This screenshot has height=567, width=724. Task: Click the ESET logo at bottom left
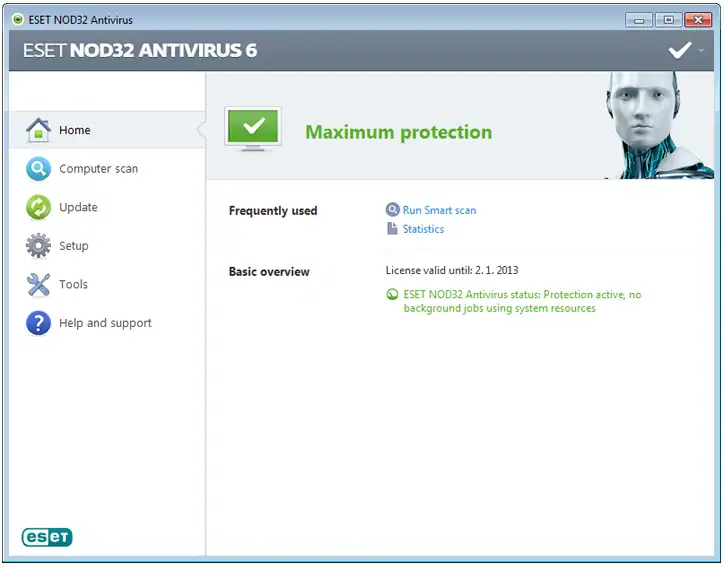(x=47, y=537)
